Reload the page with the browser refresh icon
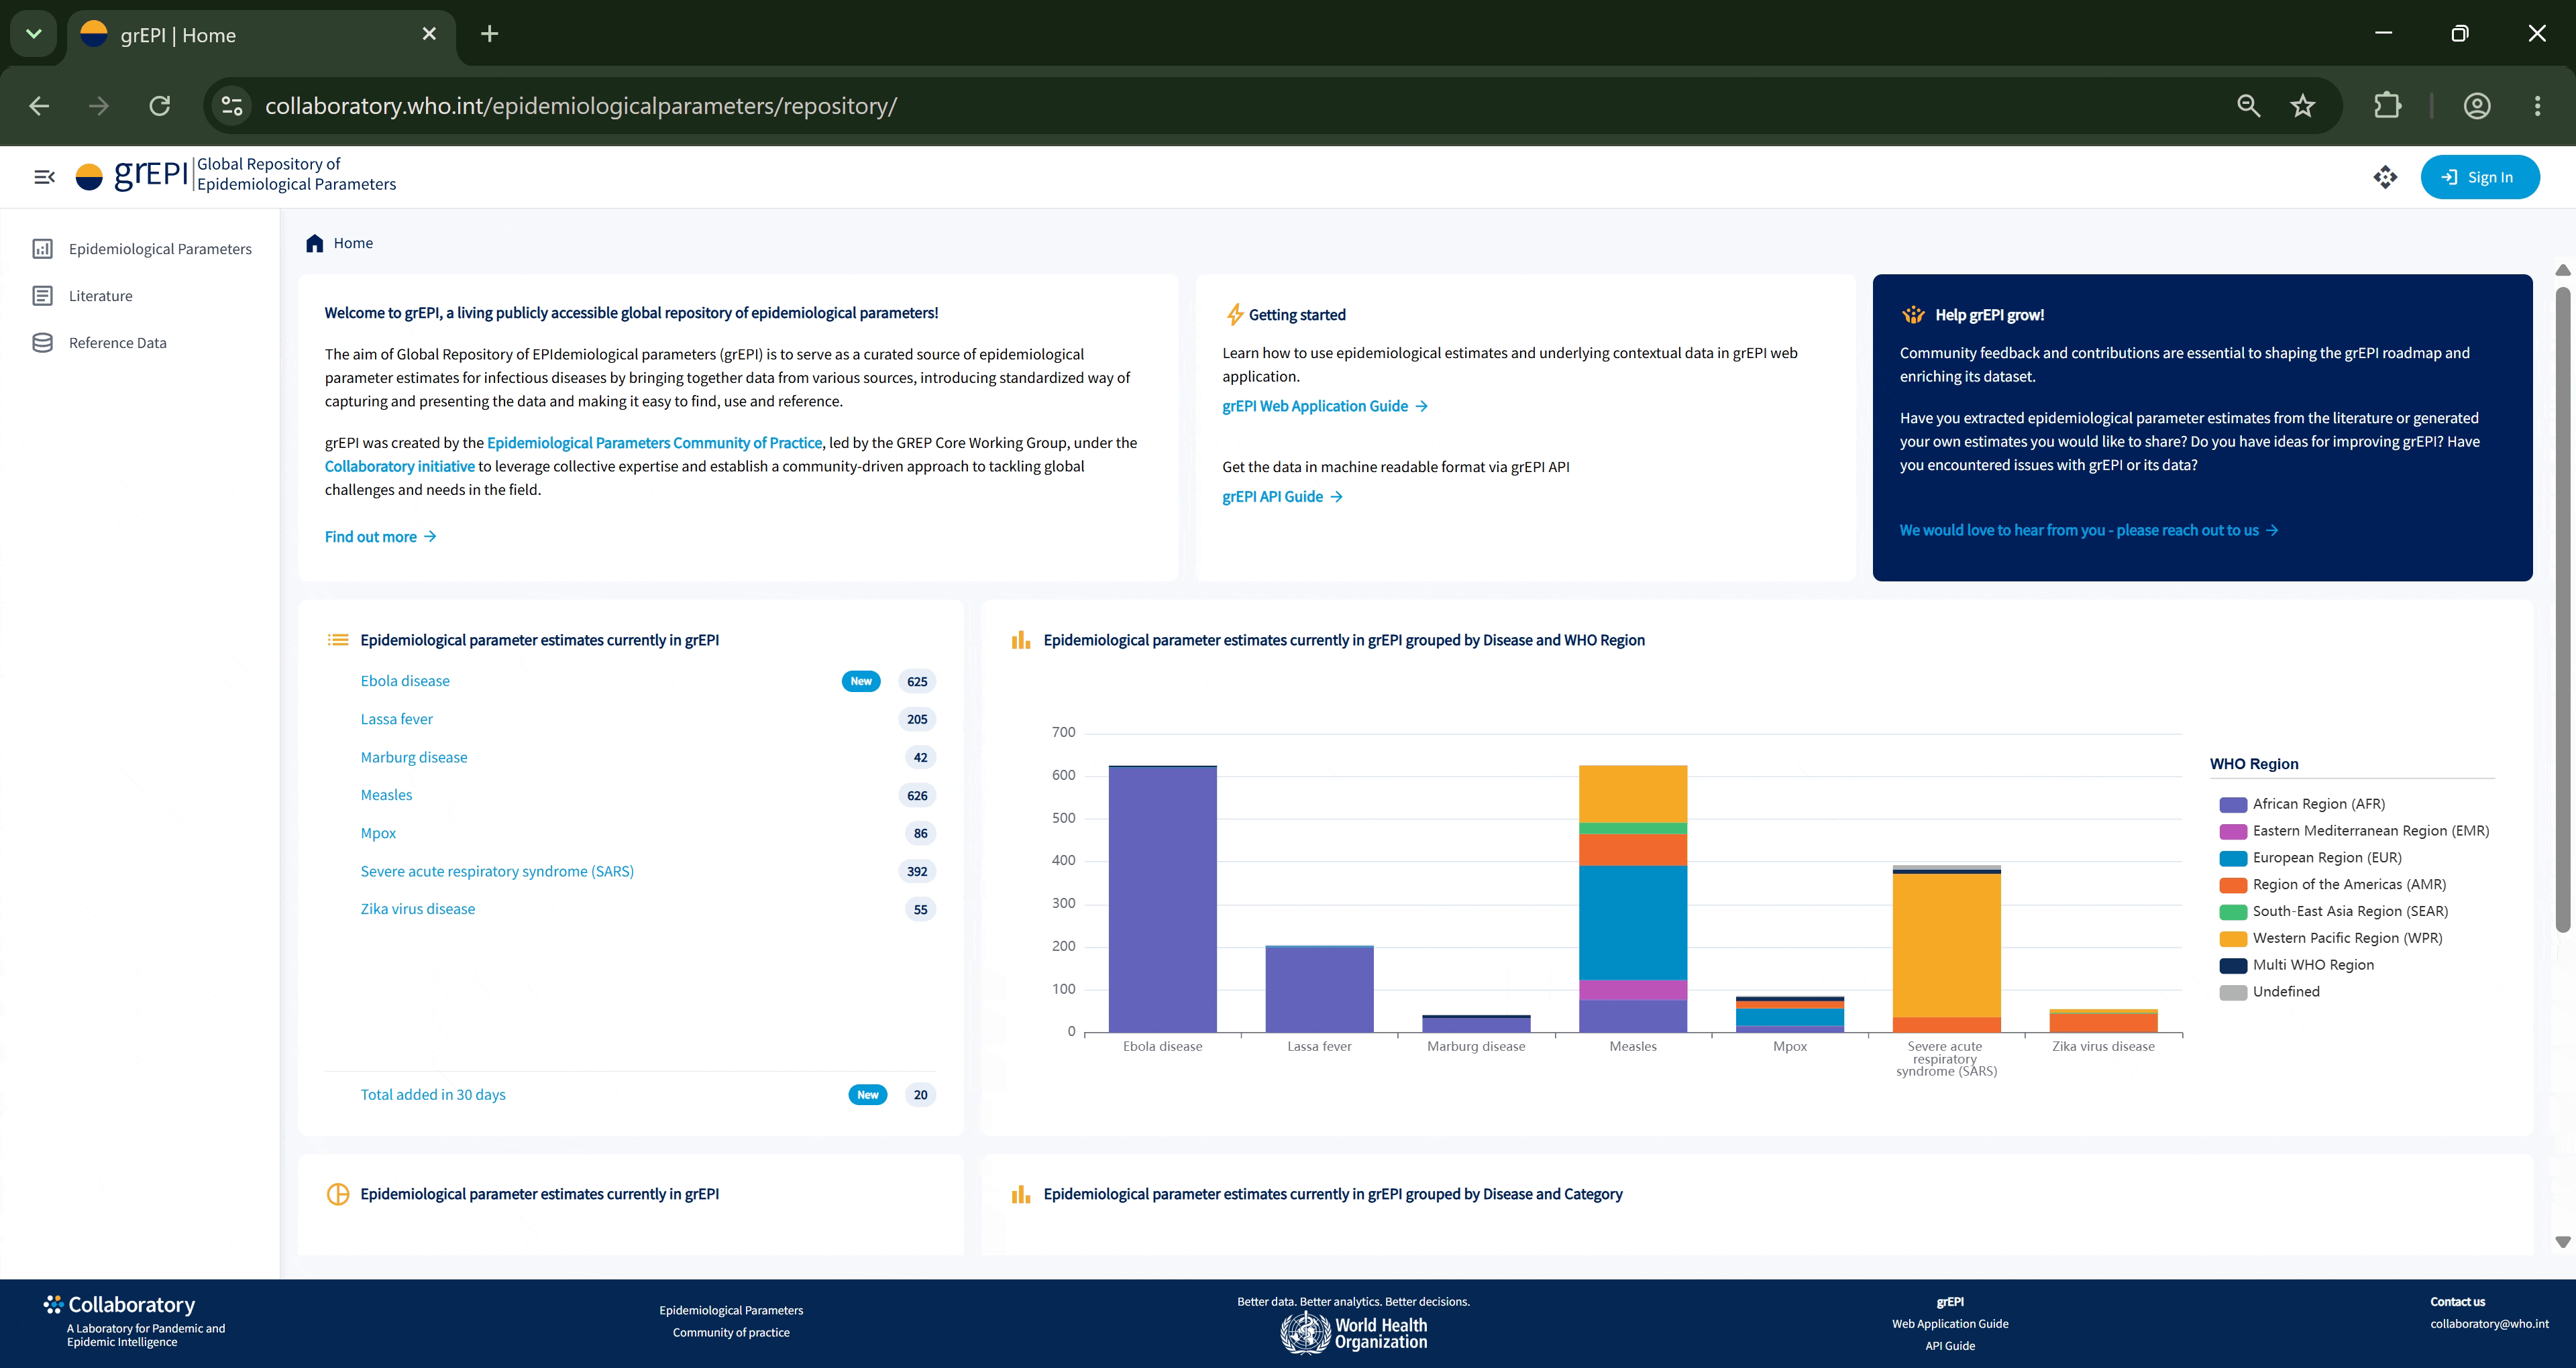The height and width of the screenshot is (1368, 2576). click(160, 105)
